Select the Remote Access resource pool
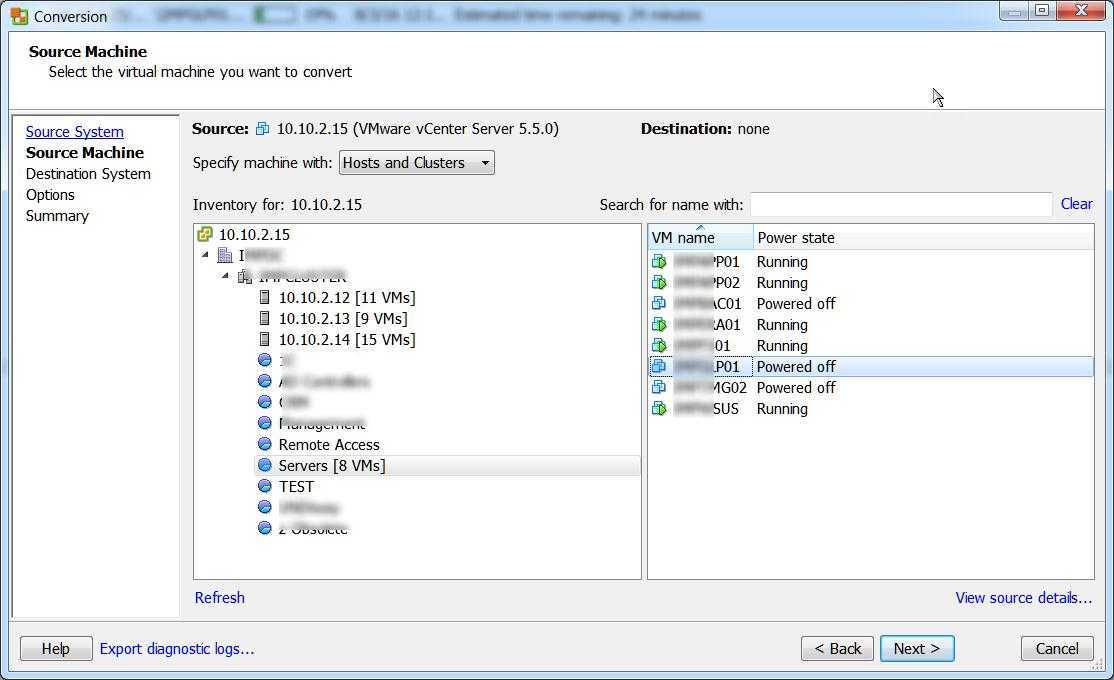This screenshot has height=680, width=1114. (x=329, y=444)
